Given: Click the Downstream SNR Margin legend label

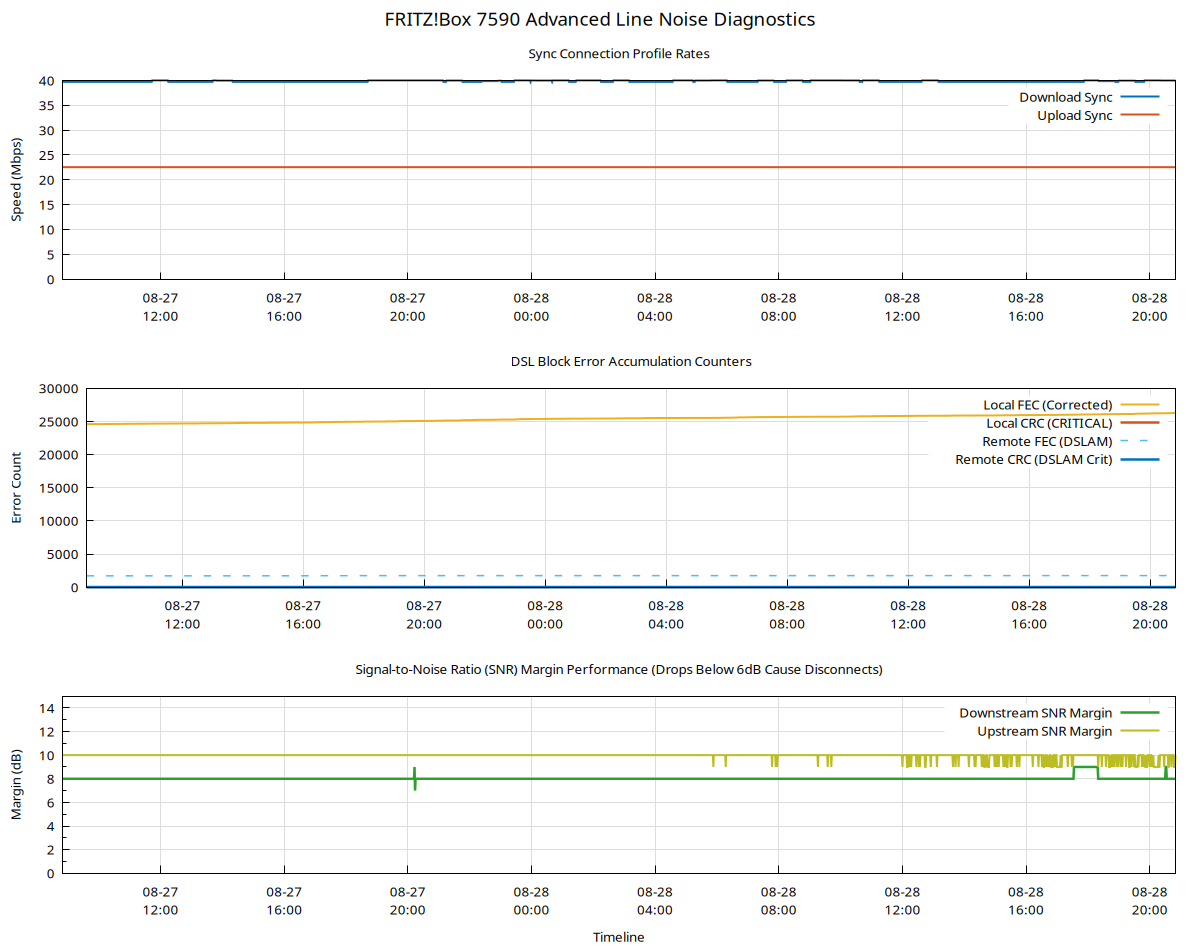Looking at the screenshot, I should pyautogui.click(x=1036, y=713).
